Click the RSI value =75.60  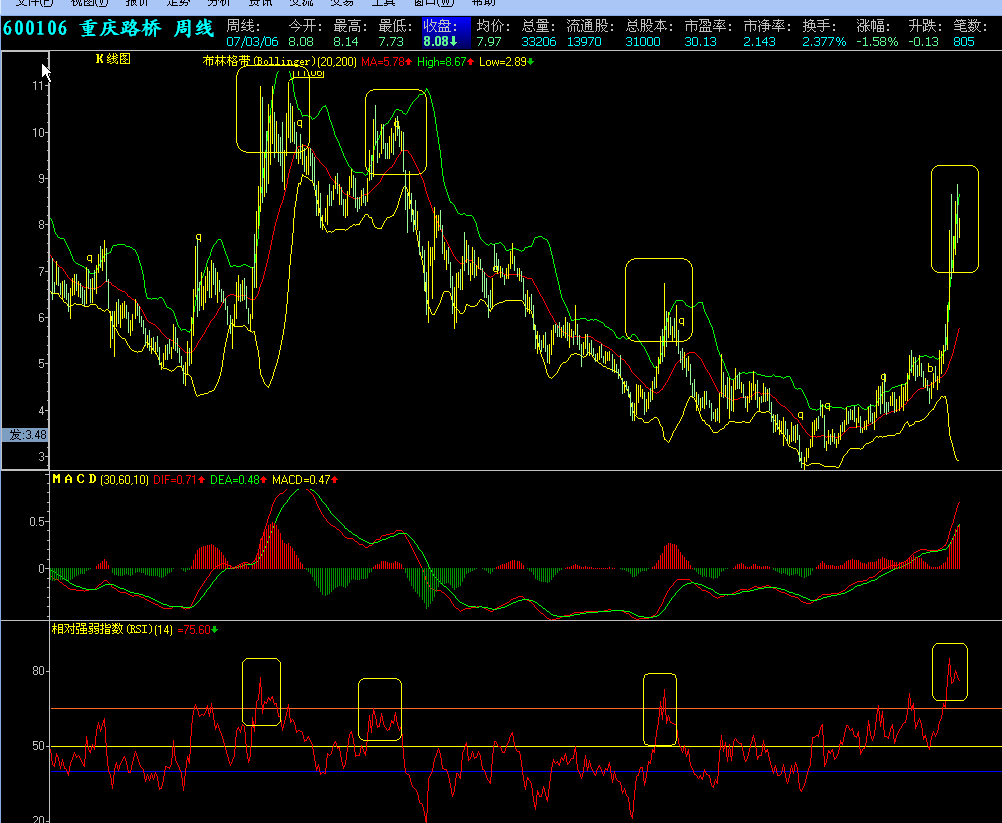tap(197, 629)
